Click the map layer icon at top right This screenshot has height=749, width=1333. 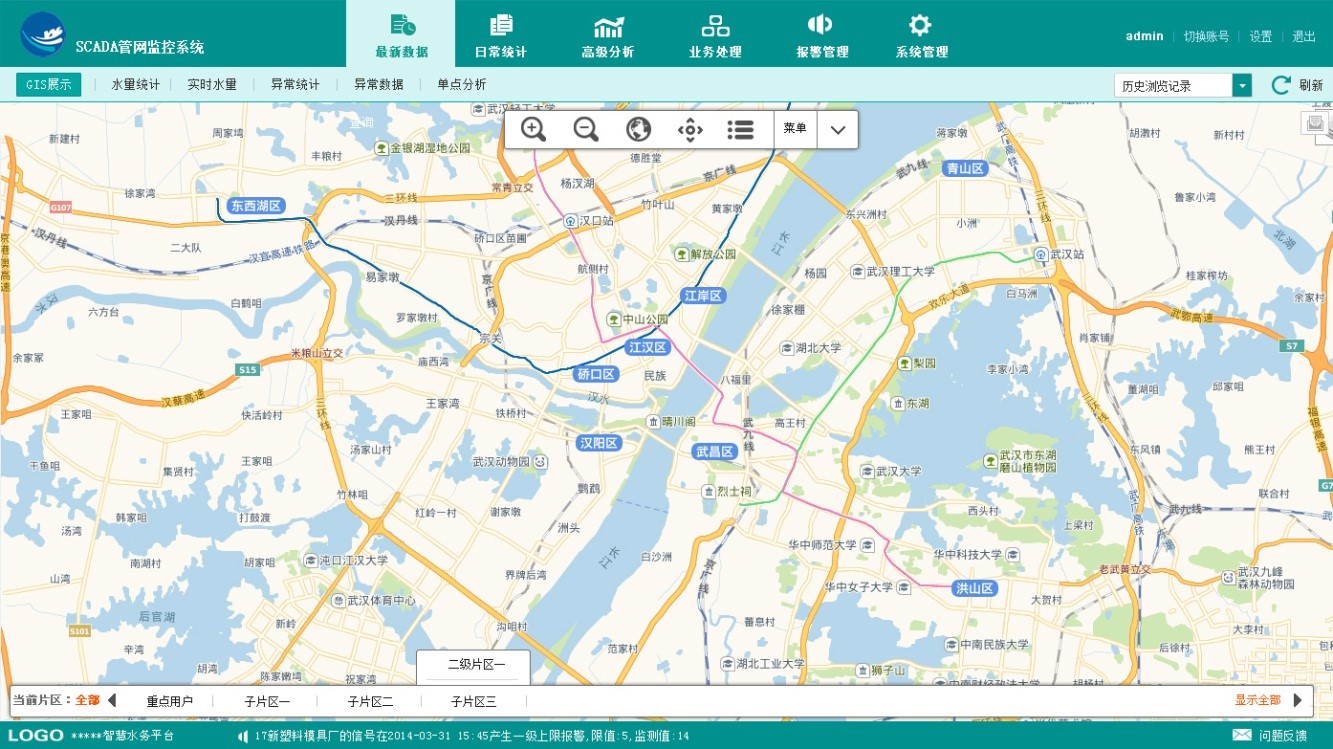[x=1315, y=124]
